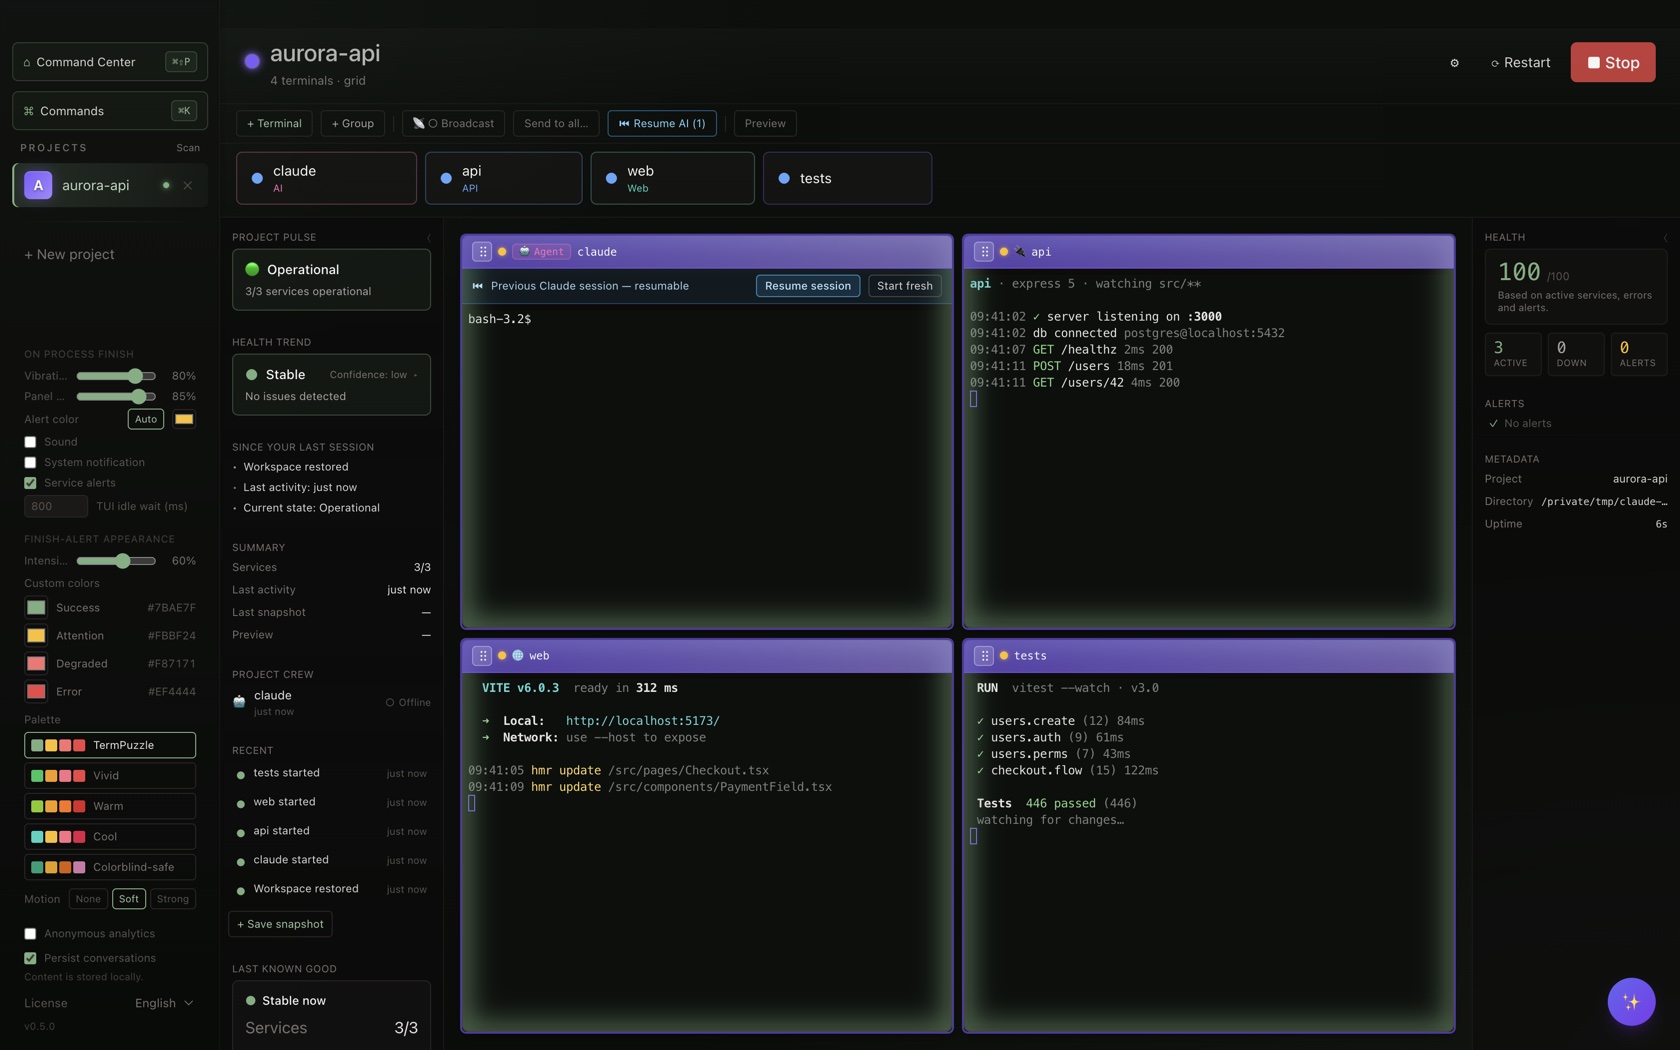Open the Send to all dropdown
1680x1050 pixels.
(556, 124)
